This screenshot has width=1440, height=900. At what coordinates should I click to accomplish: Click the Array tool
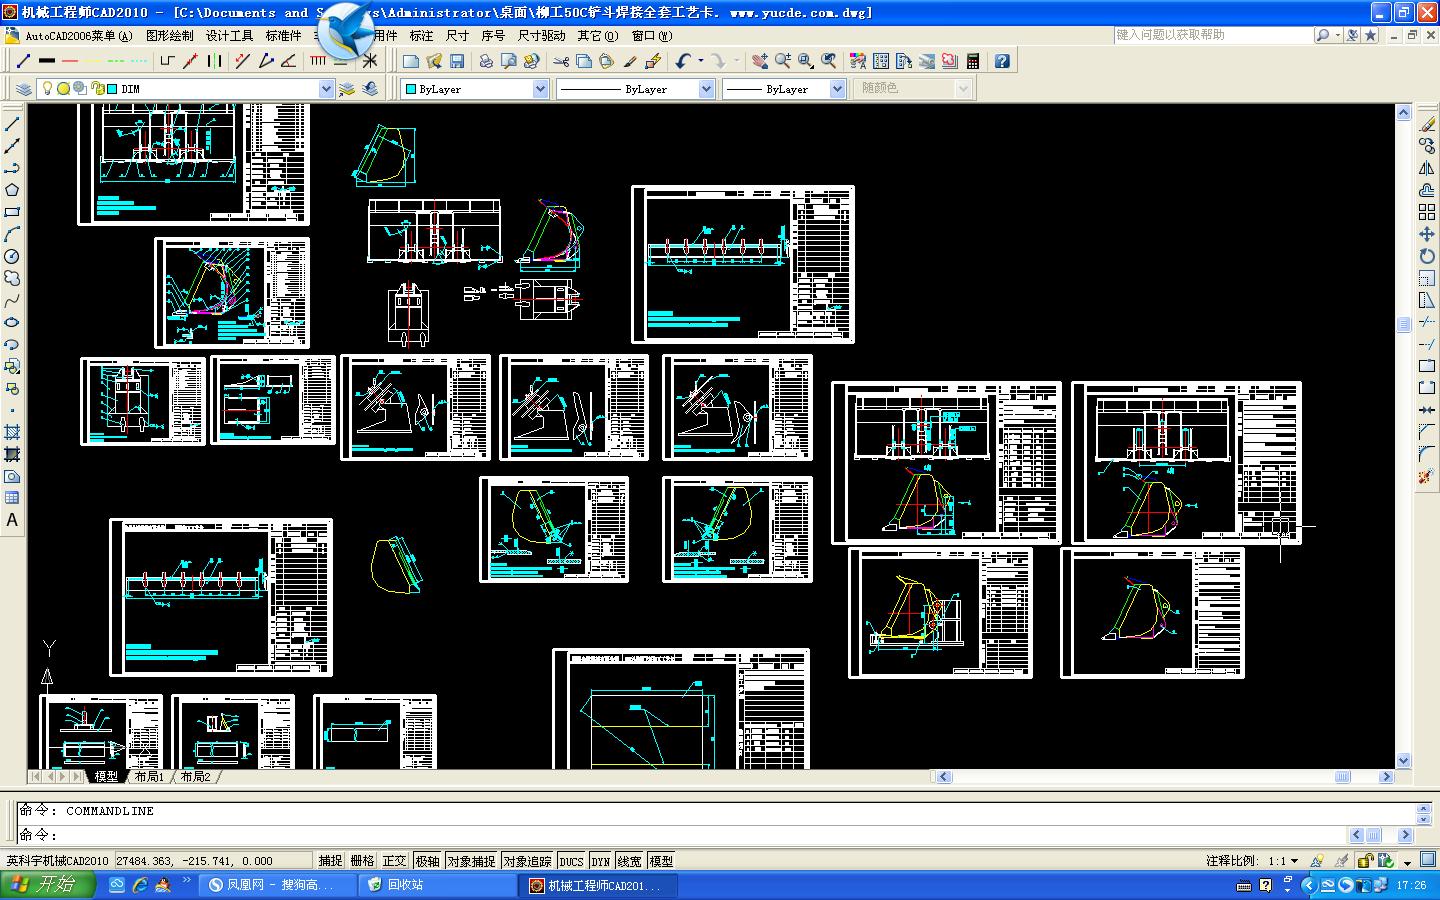1427,212
